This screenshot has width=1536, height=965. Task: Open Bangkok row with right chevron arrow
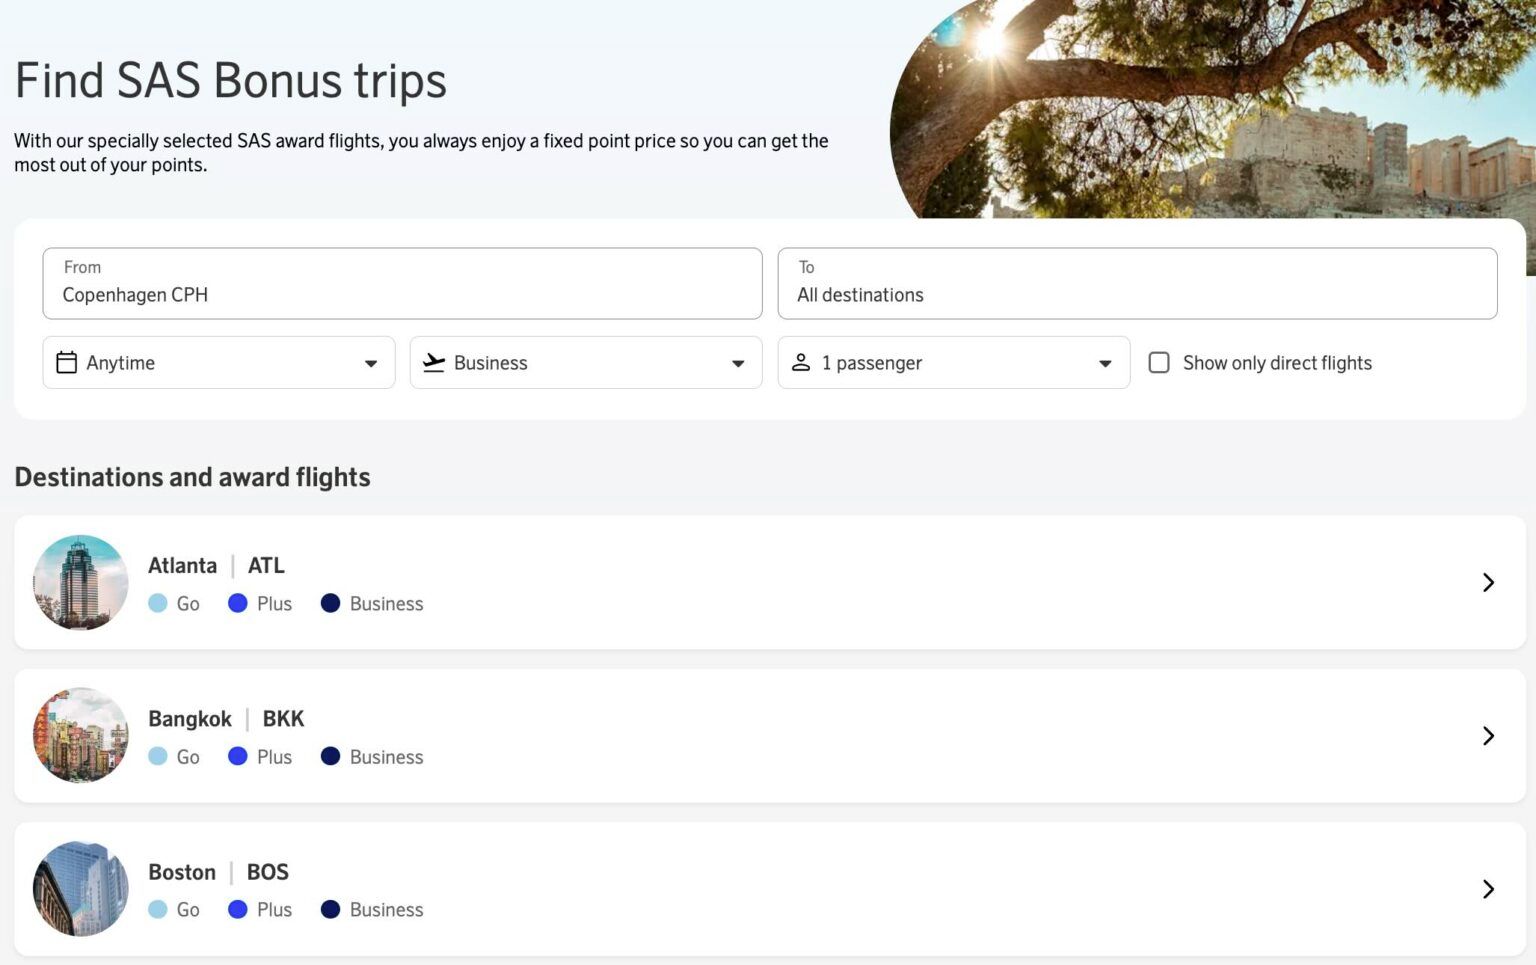click(1488, 736)
